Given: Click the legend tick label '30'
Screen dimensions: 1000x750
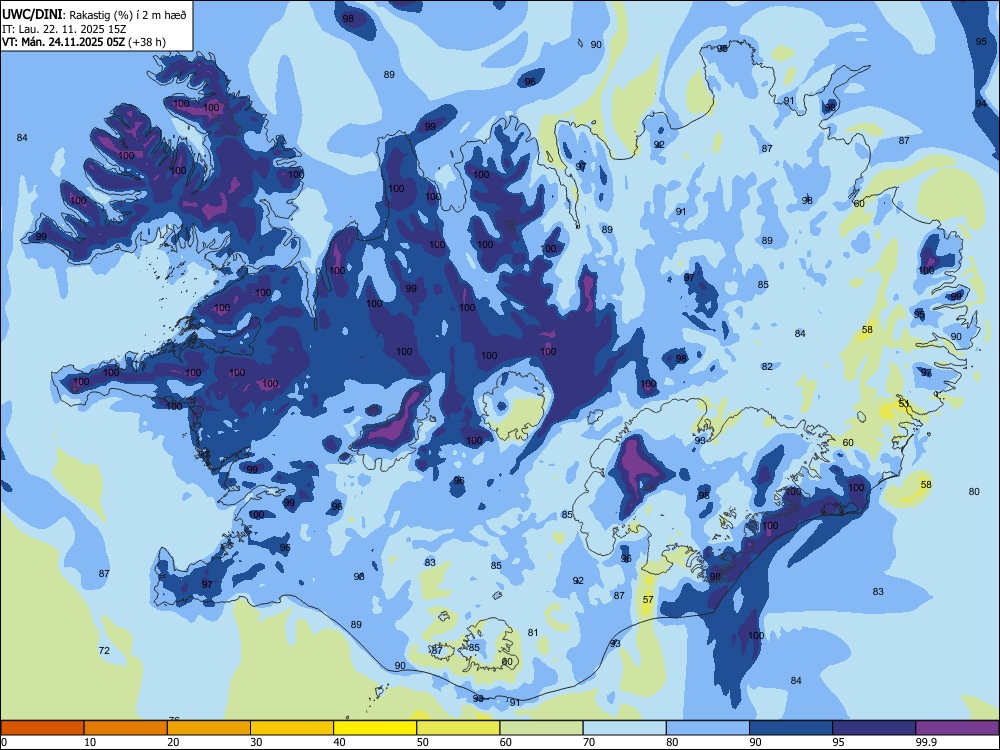Looking at the screenshot, I should (256, 742).
